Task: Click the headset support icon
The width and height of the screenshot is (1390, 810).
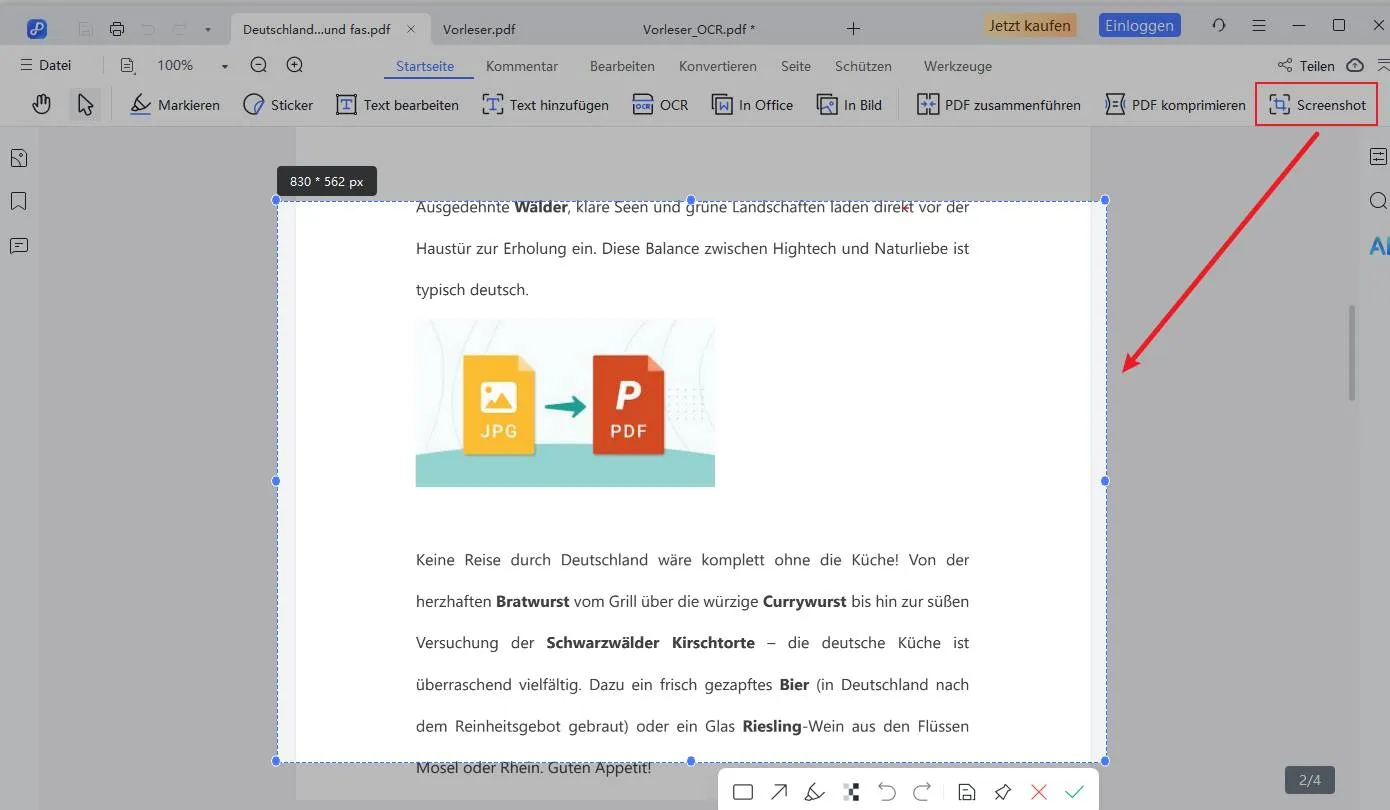Action: click(x=1218, y=25)
